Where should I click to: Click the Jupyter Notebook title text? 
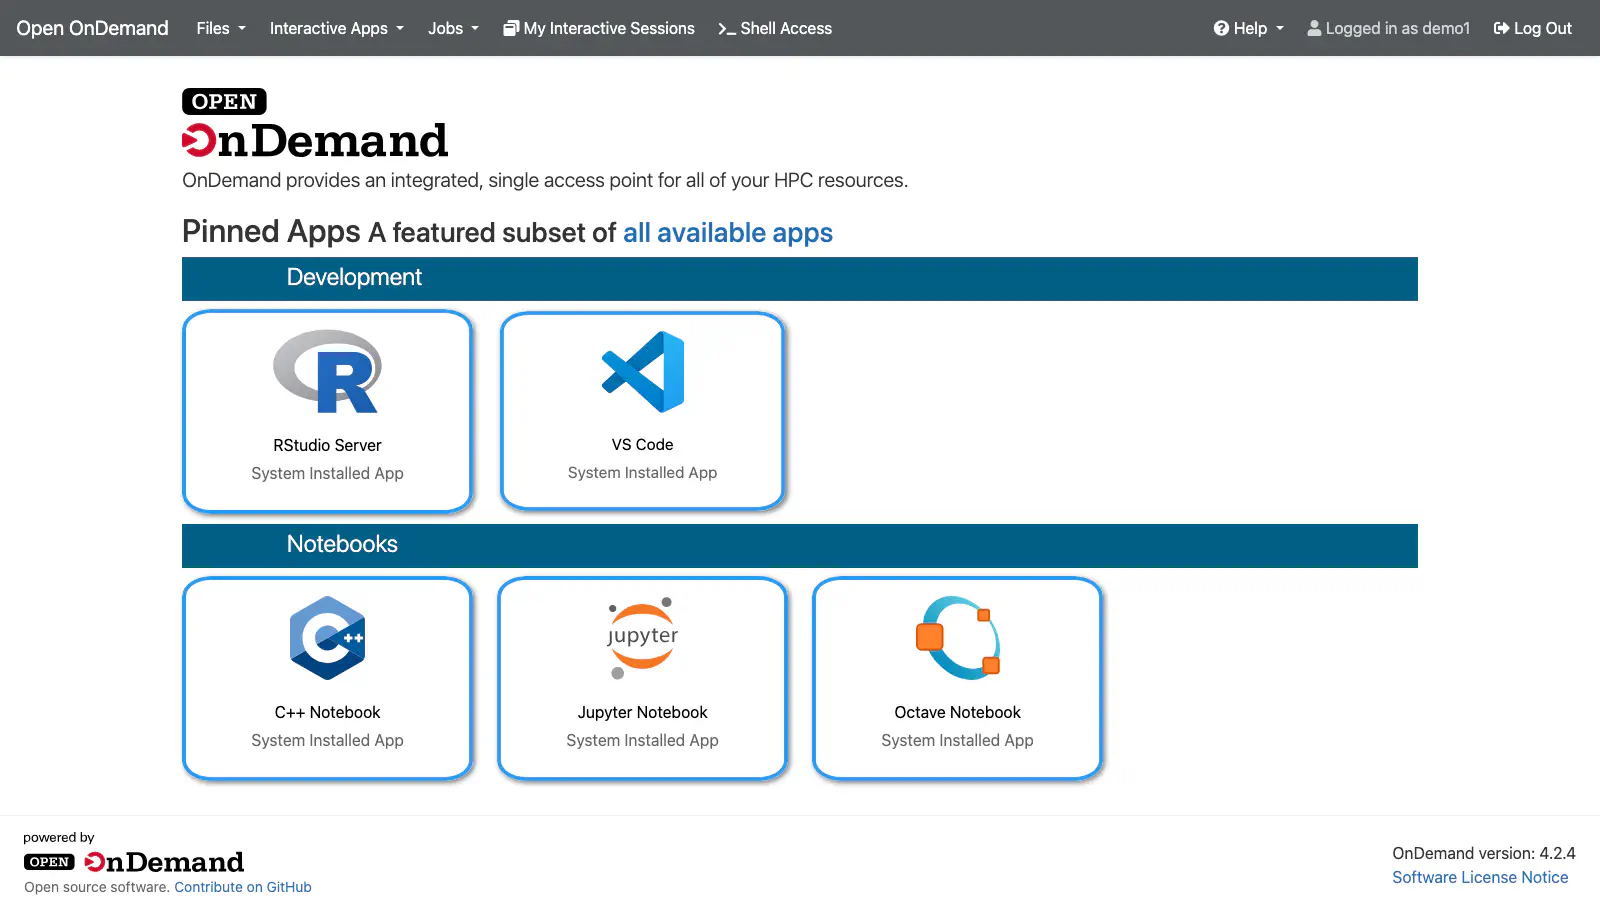pos(642,712)
